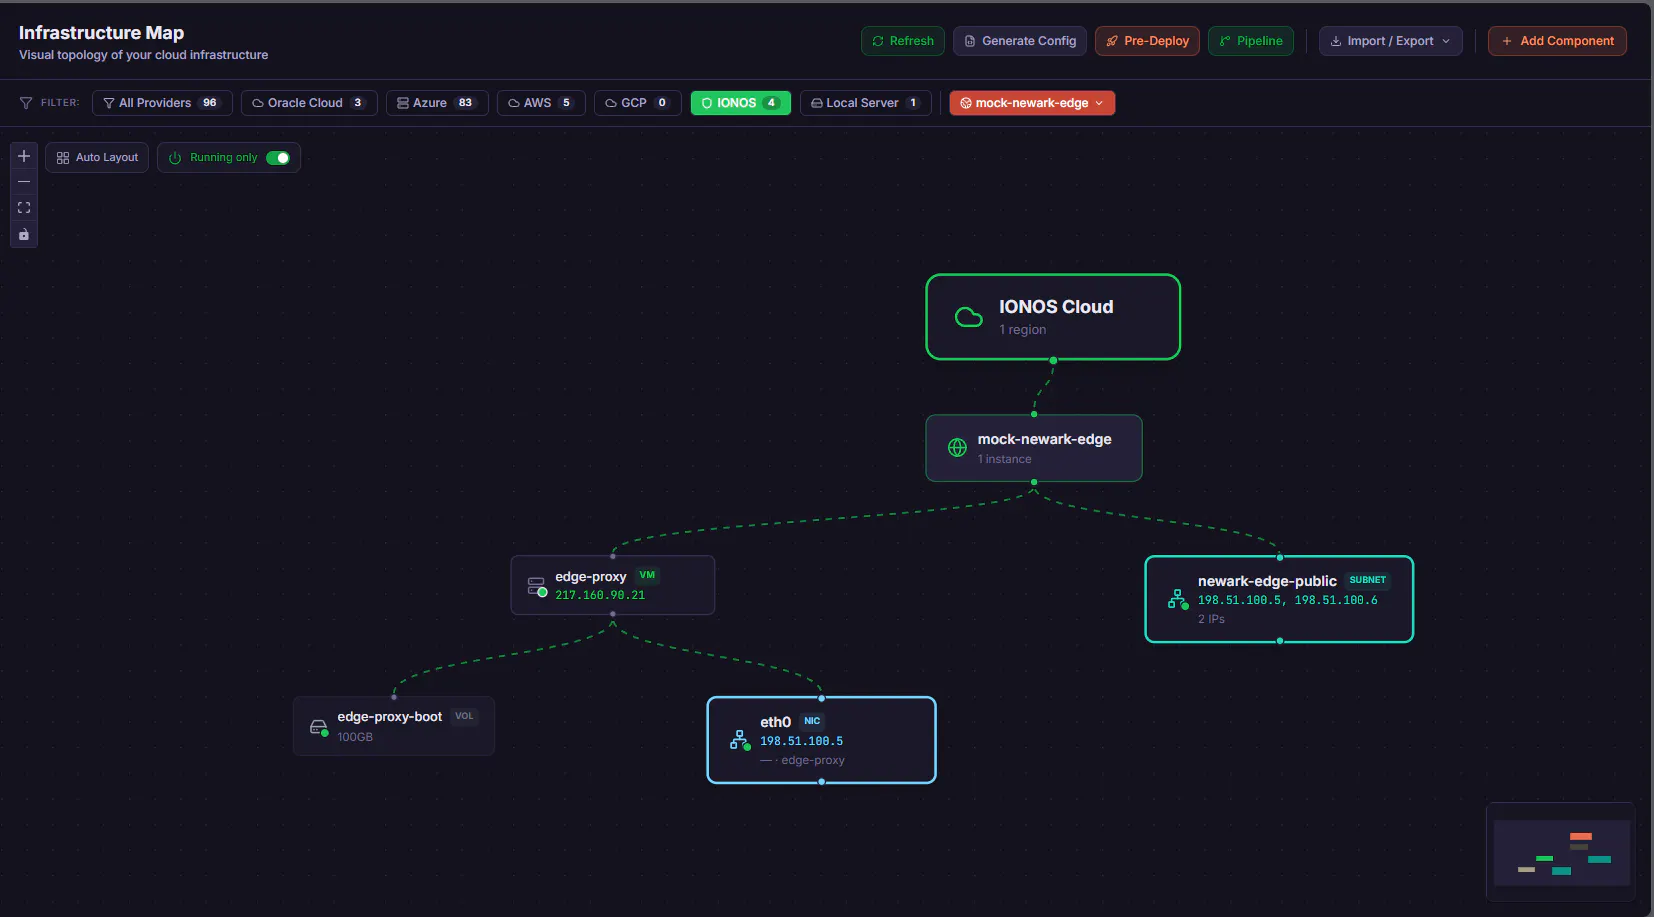Screen dimensions: 1654x917
Task: Click the edge-proxy-boot volume name
Action: (389, 717)
